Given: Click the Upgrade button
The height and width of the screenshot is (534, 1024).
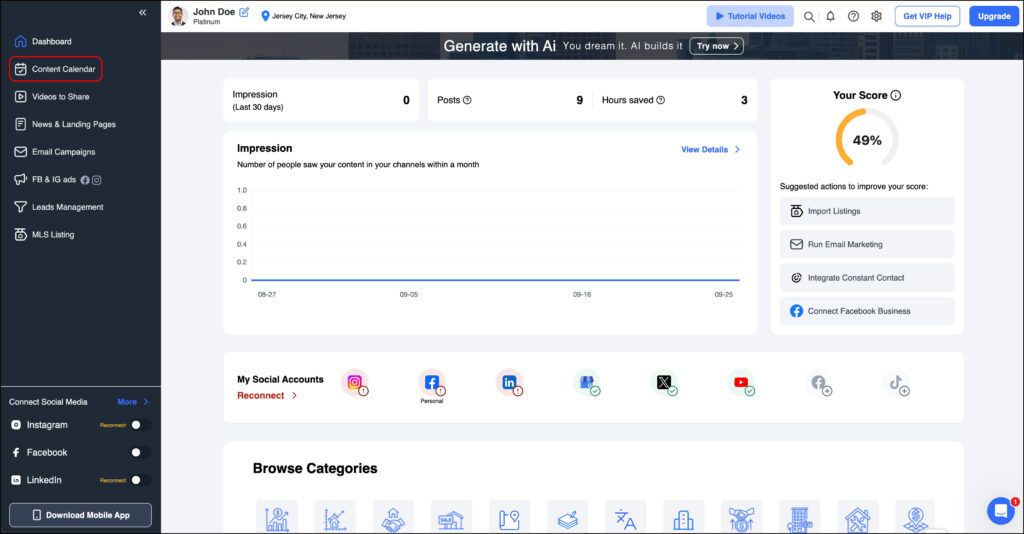Looking at the screenshot, I should pos(993,16).
